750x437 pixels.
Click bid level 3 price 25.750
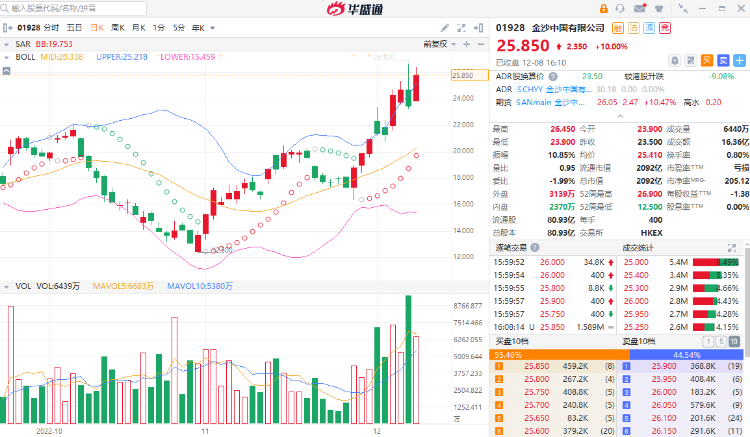coord(537,392)
